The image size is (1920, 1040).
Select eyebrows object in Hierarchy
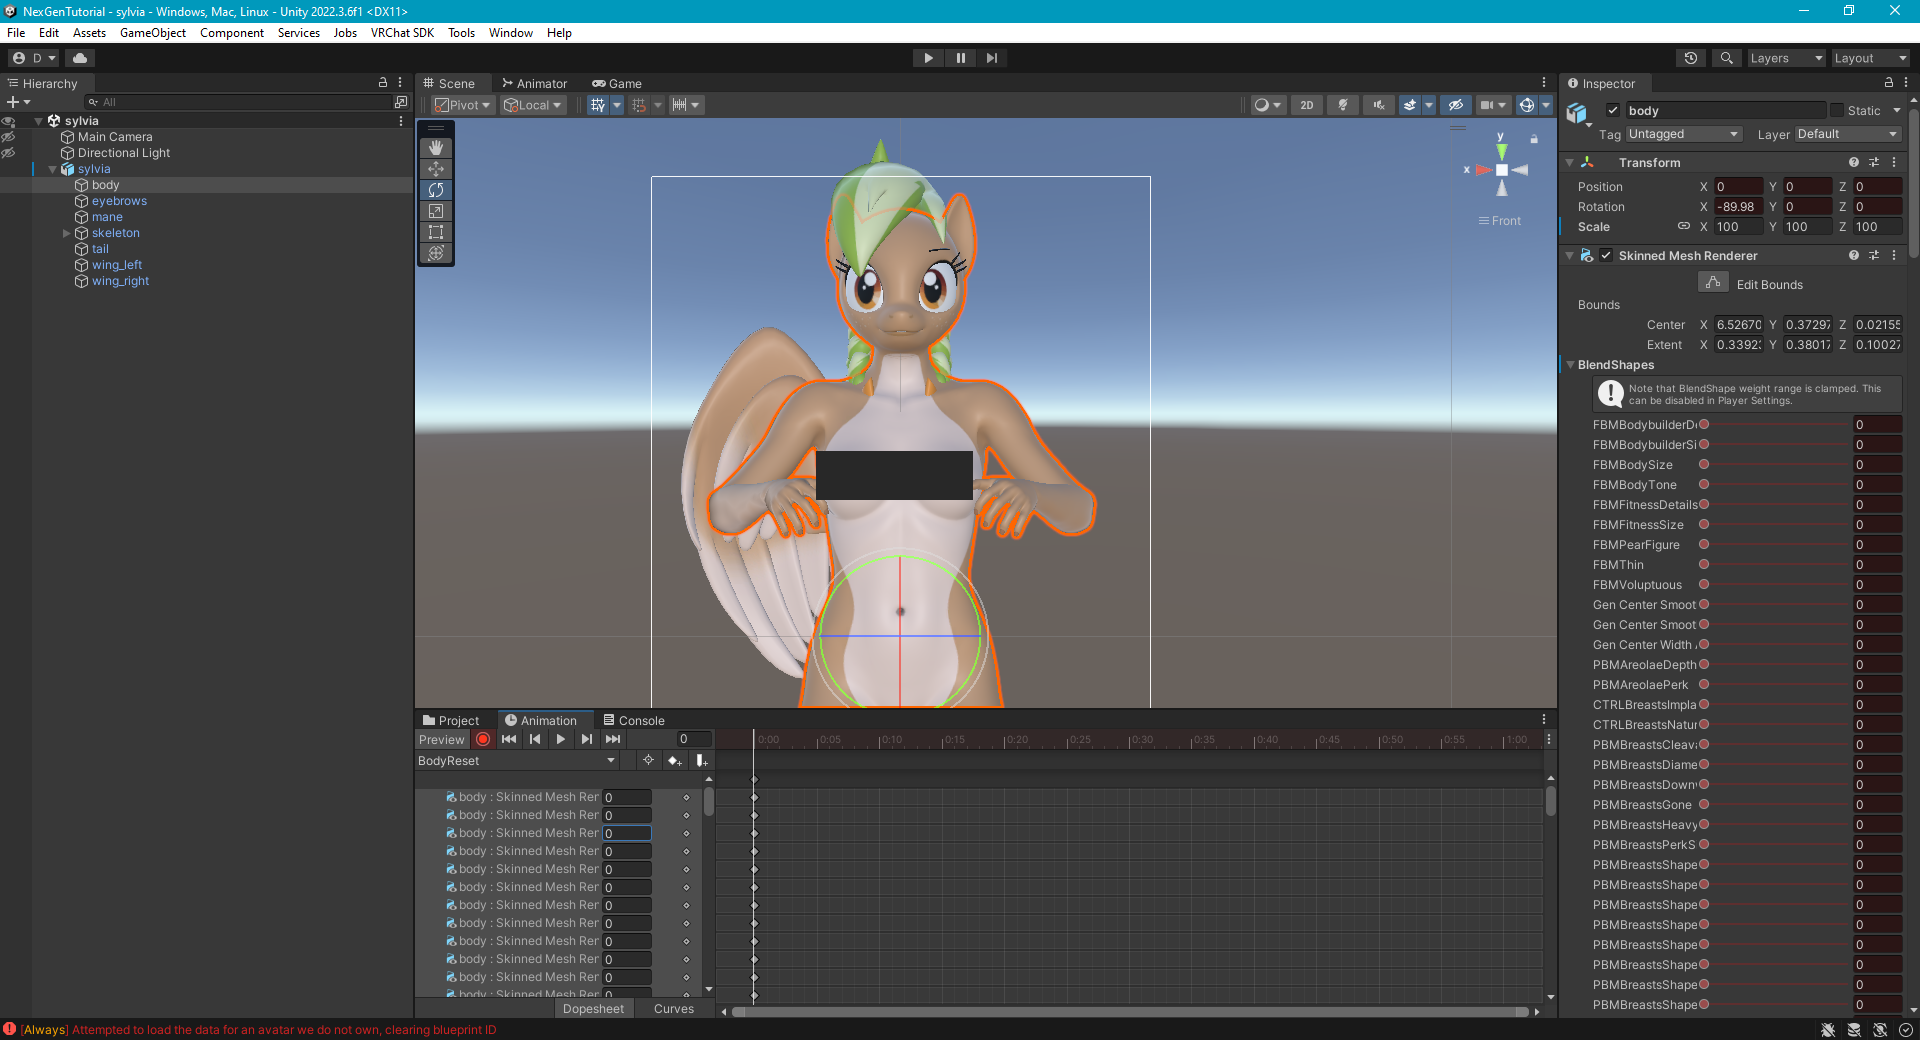(x=119, y=201)
